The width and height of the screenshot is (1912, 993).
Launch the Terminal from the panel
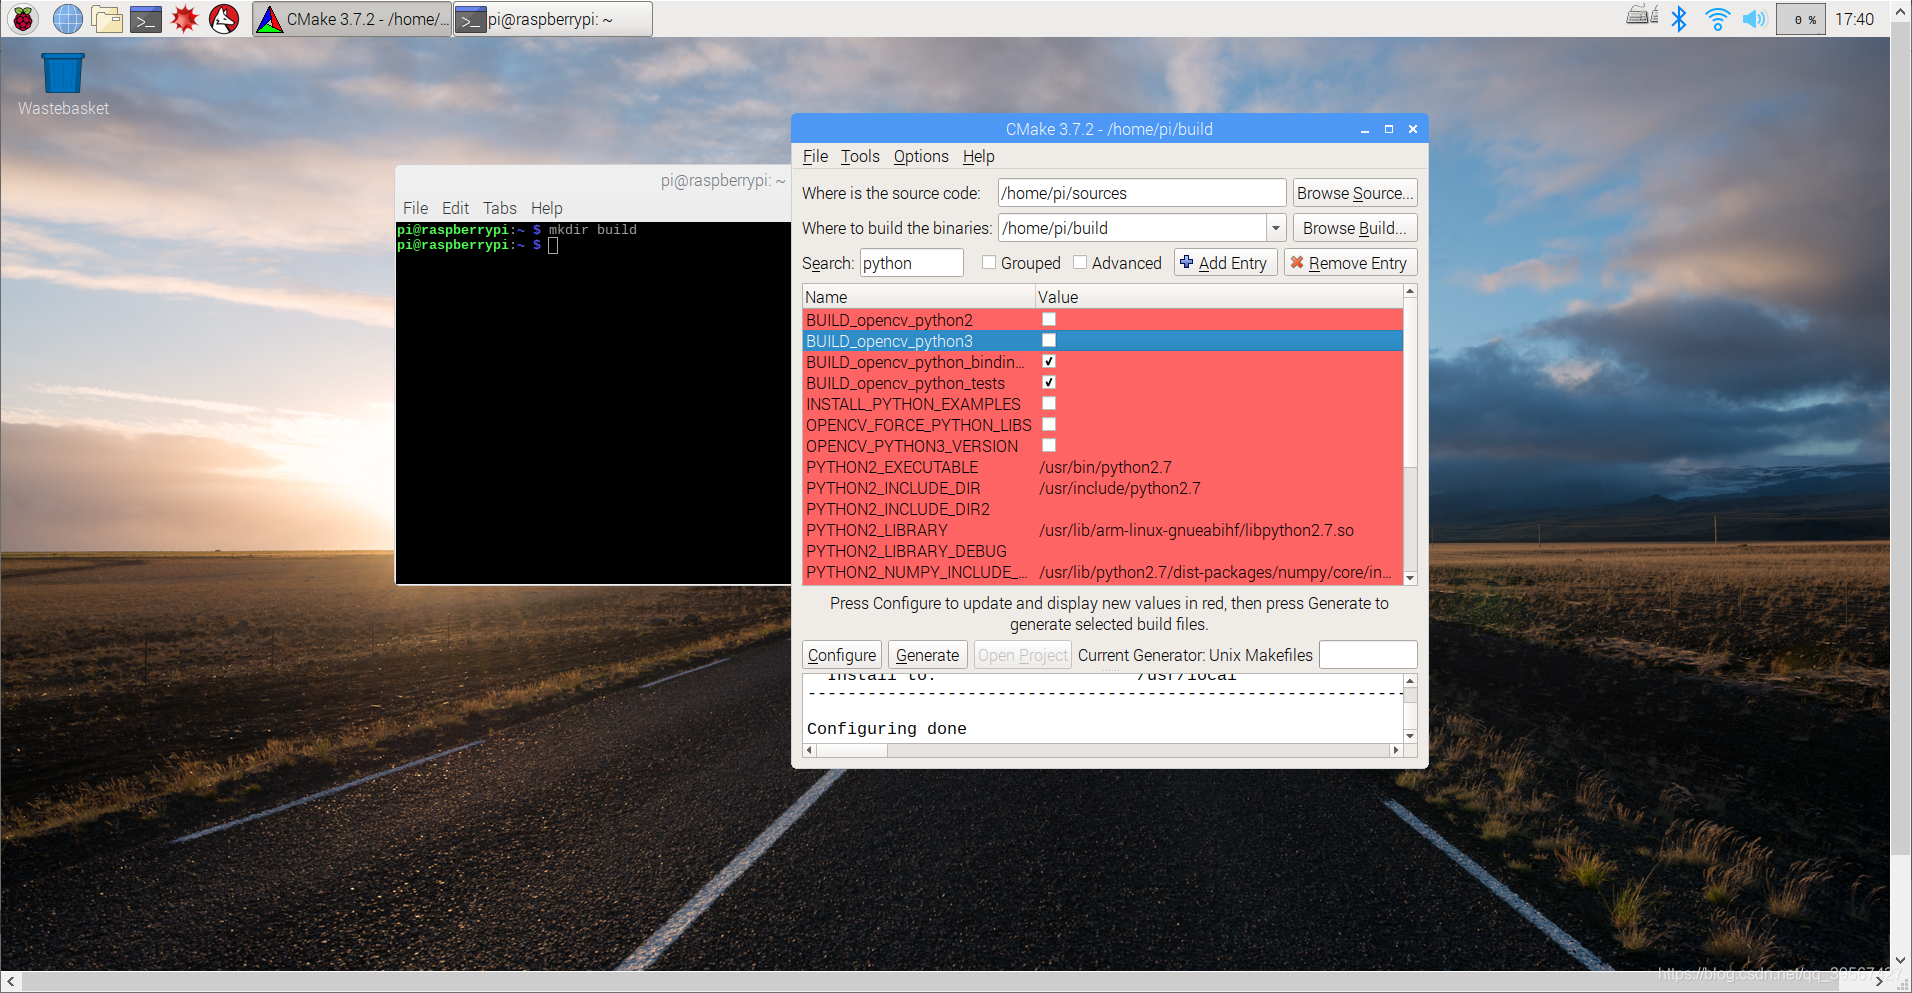pos(146,19)
